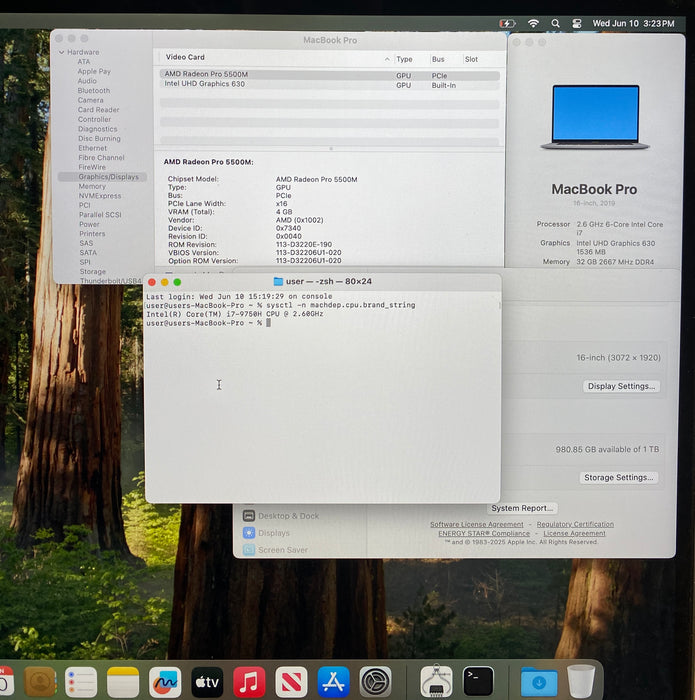The width and height of the screenshot is (695, 700).
Task: Select Audio in the Hardware list
Action: point(87,81)
